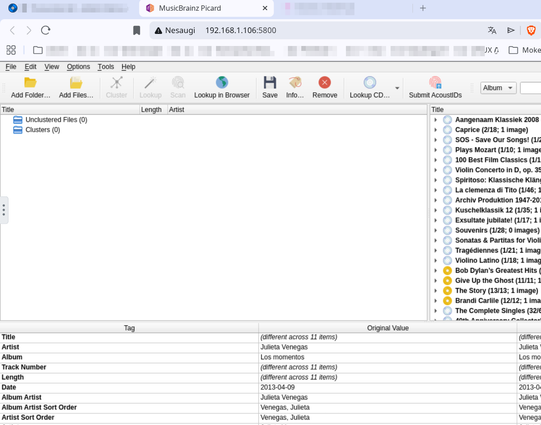
Task: Expand the Caprice album entry
Action: (x=435, y=130)
